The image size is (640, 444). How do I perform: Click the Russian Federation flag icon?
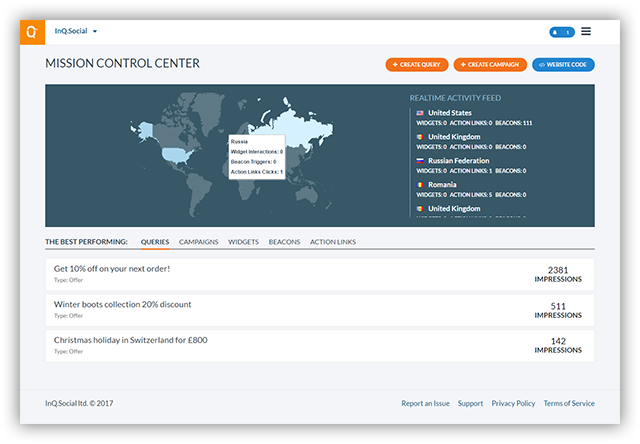(420, 161)
